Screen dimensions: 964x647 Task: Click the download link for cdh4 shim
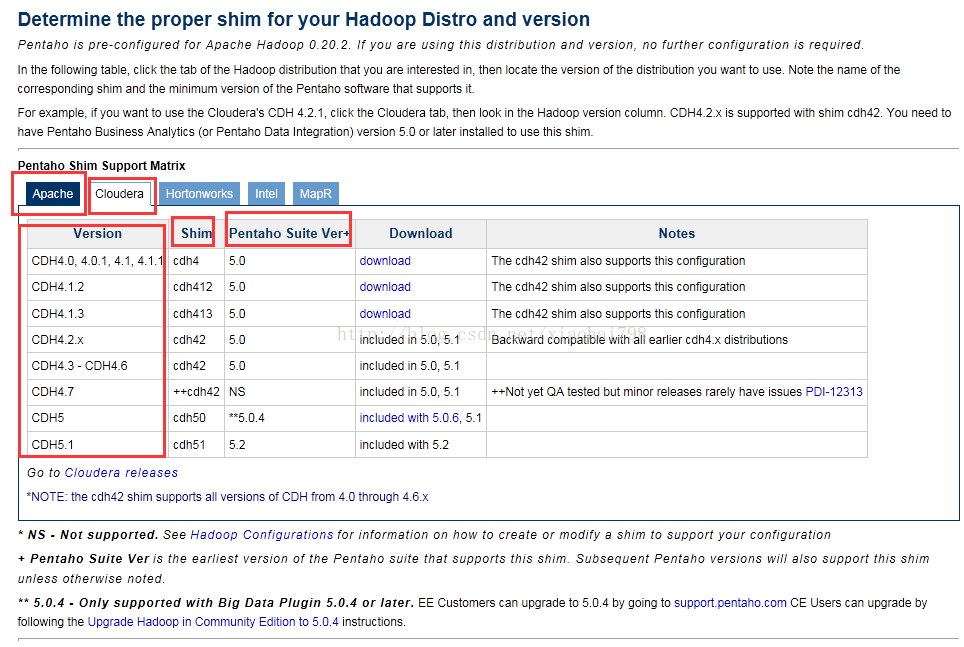pos(385,261)
